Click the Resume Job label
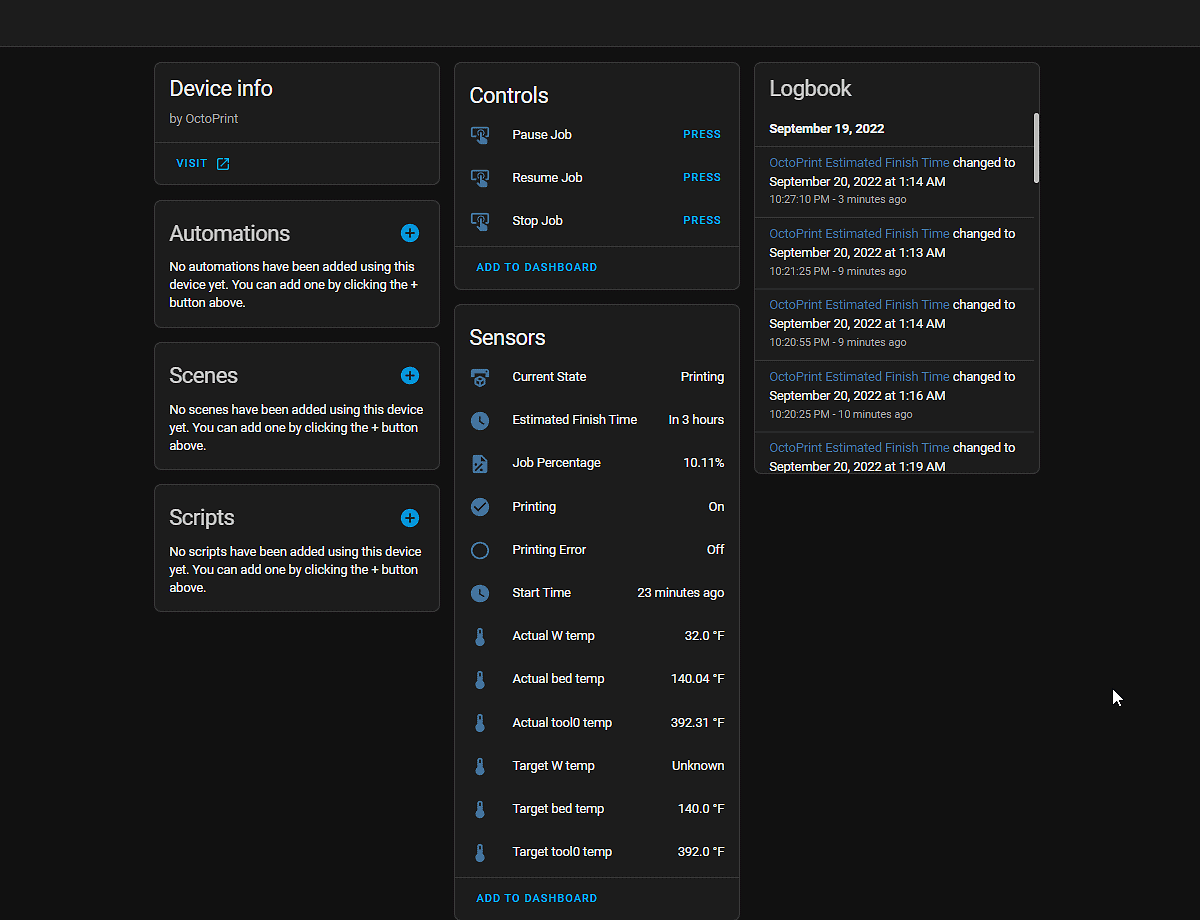This screenshot has width=1200, height=920. (547, 178)
